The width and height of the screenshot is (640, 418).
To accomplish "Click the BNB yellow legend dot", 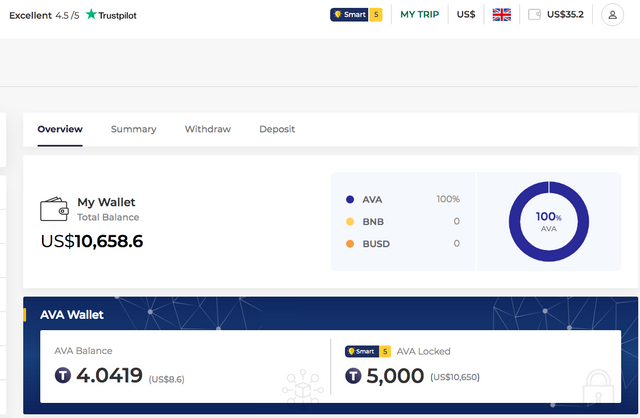I will [349, 221].
